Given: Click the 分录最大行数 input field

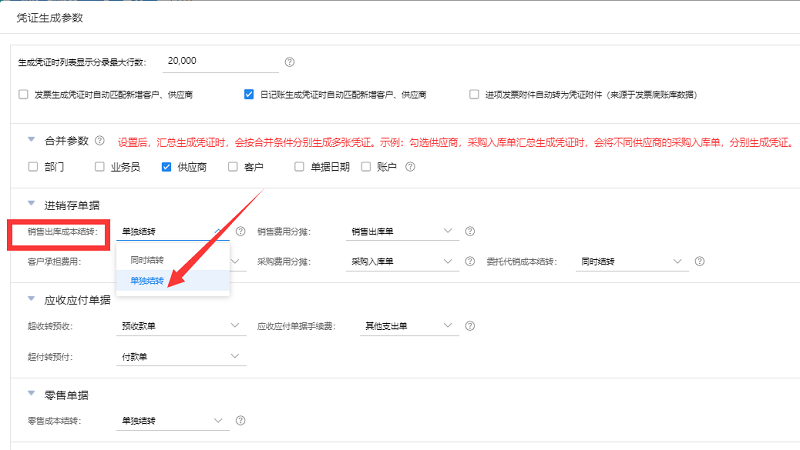Looking at the screenshot, I should [220, 62].
